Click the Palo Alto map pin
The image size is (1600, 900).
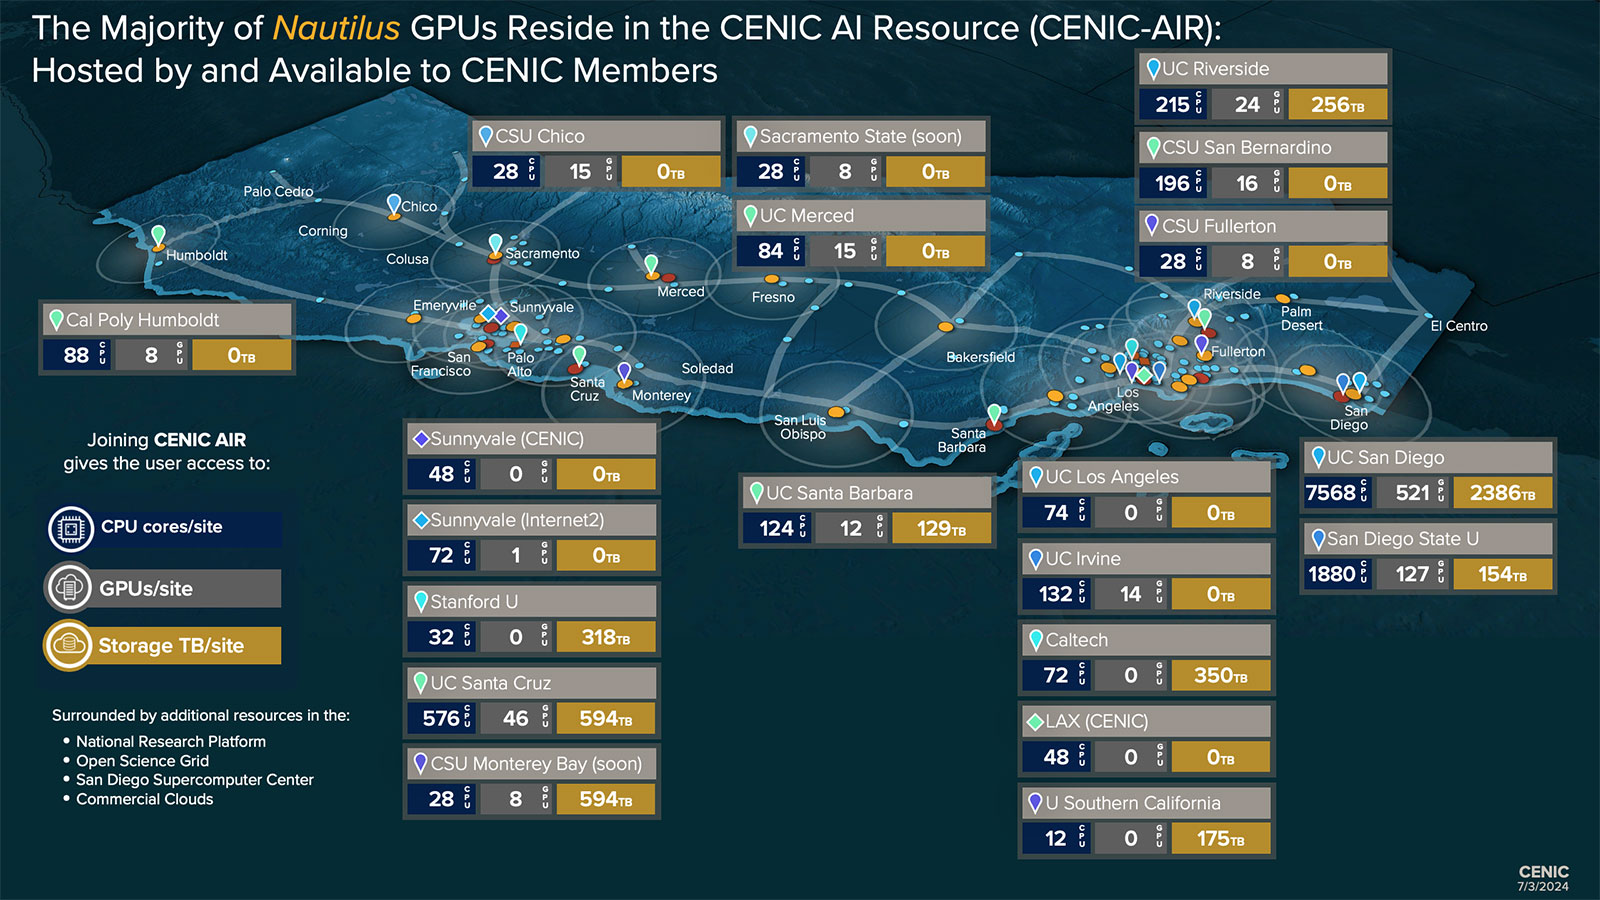[520, 334]
